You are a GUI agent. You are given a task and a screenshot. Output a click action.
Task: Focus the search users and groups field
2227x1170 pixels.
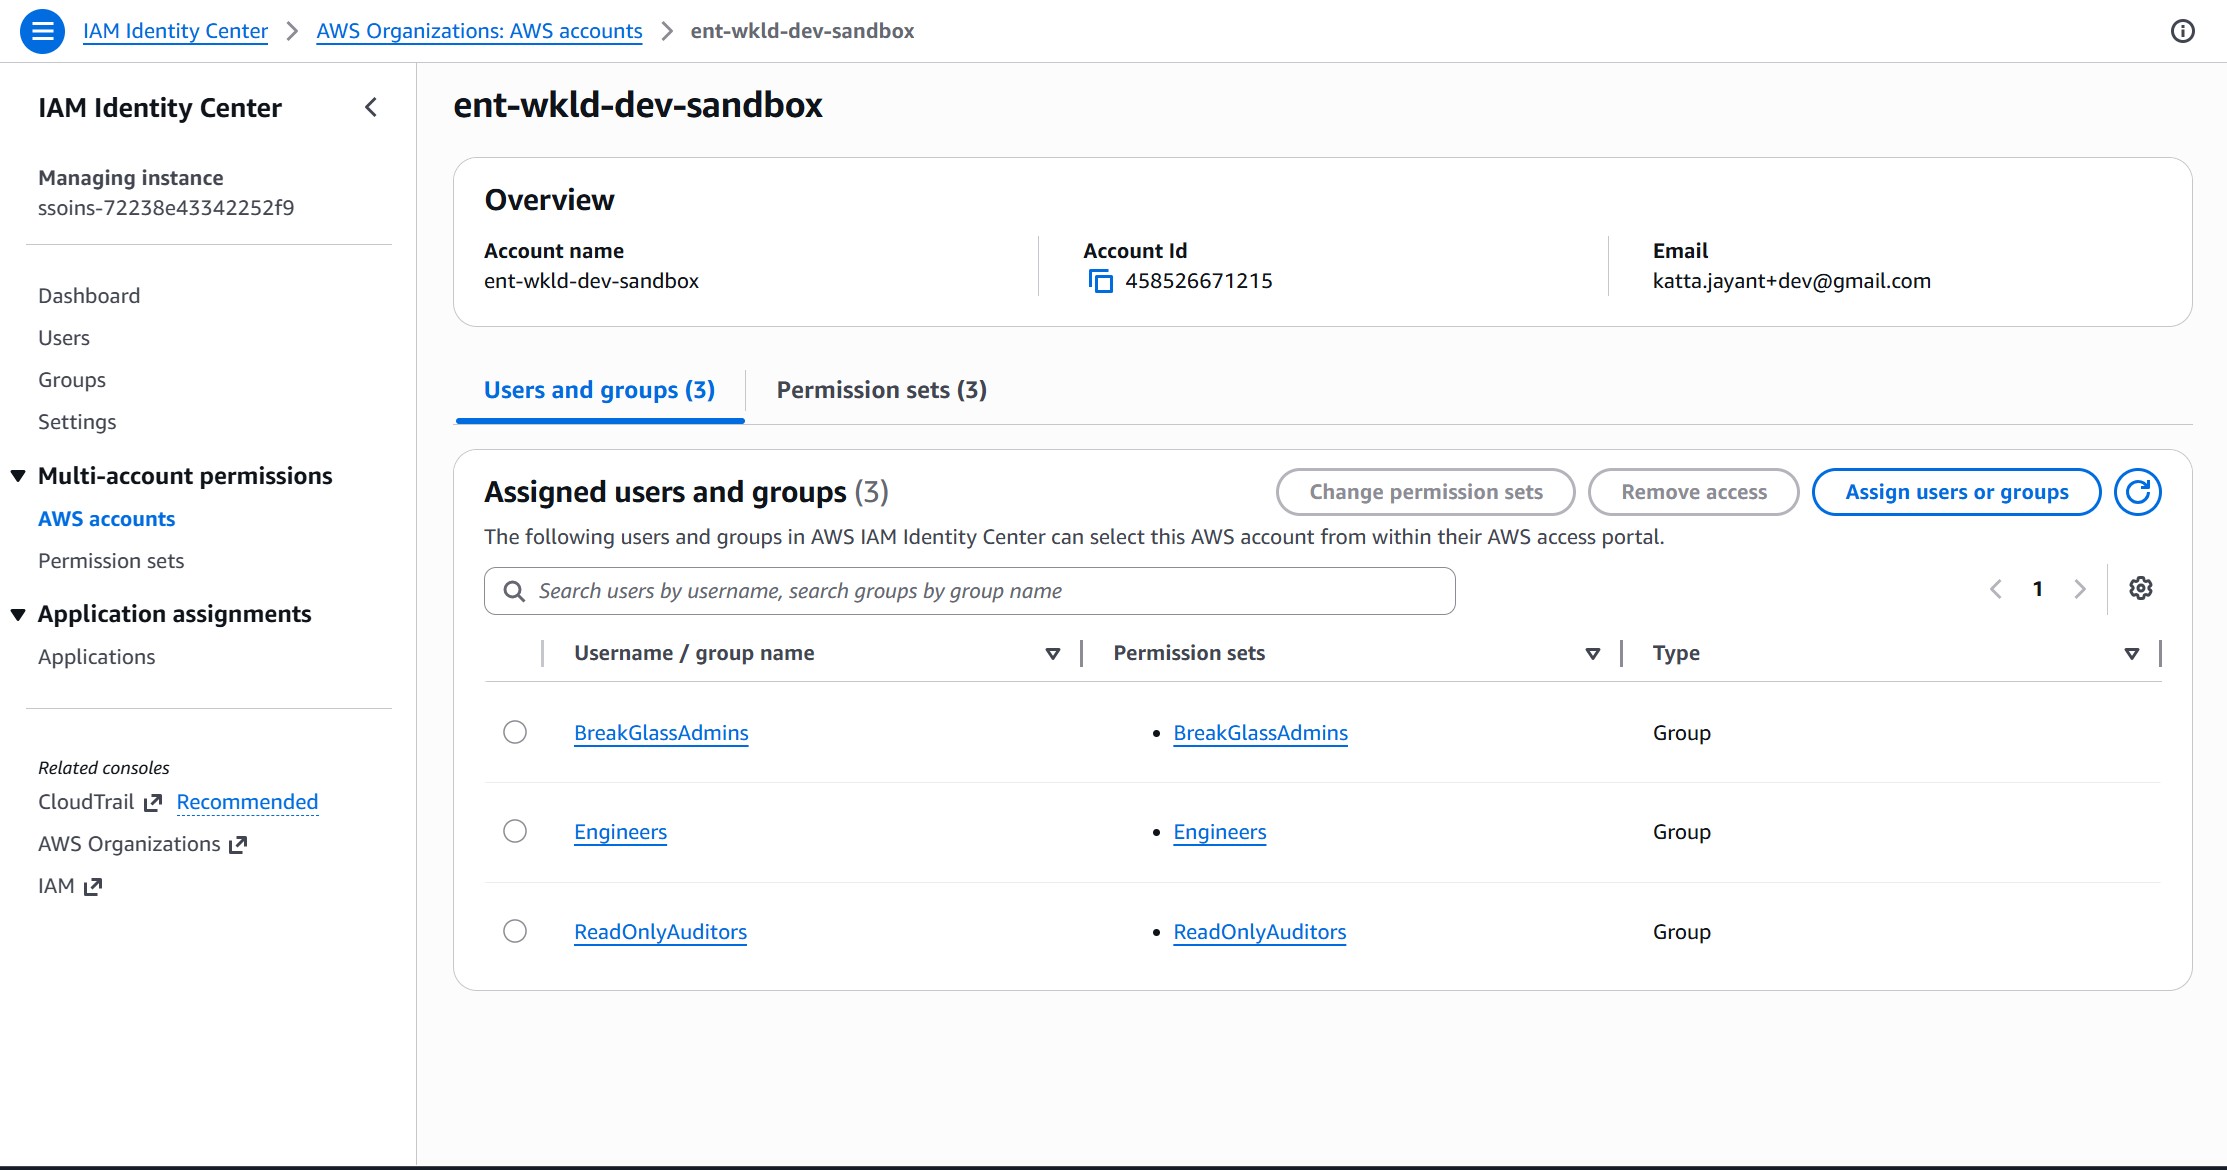coord(969,591)
